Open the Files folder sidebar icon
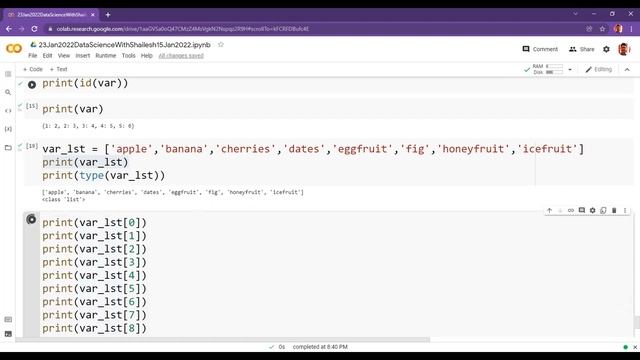This screenshot has height=360, width=640. 8,147
